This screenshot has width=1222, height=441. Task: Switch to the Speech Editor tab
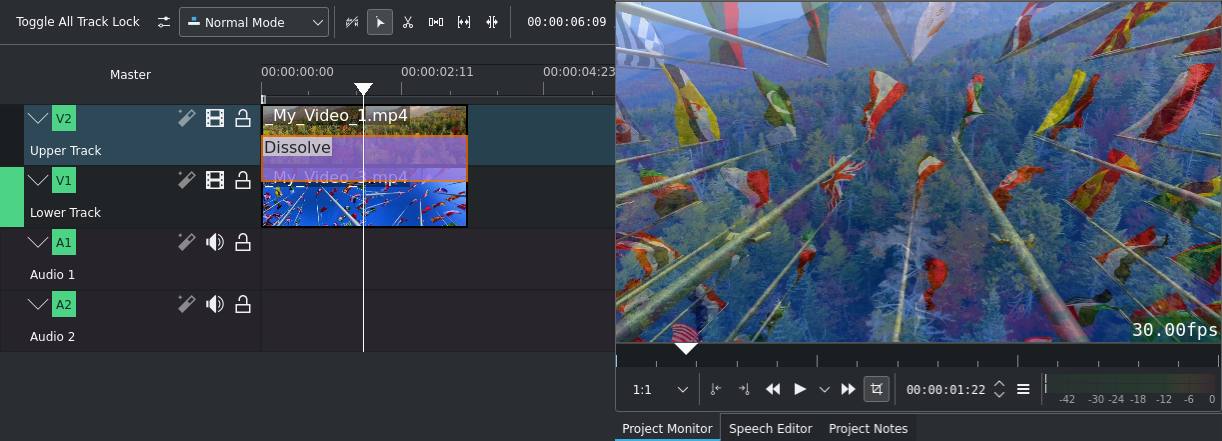coord(770,428)
